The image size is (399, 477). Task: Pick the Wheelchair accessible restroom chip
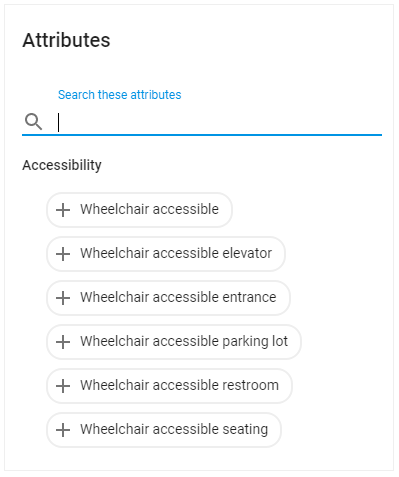pyautogui.click(x=169, y=386)
